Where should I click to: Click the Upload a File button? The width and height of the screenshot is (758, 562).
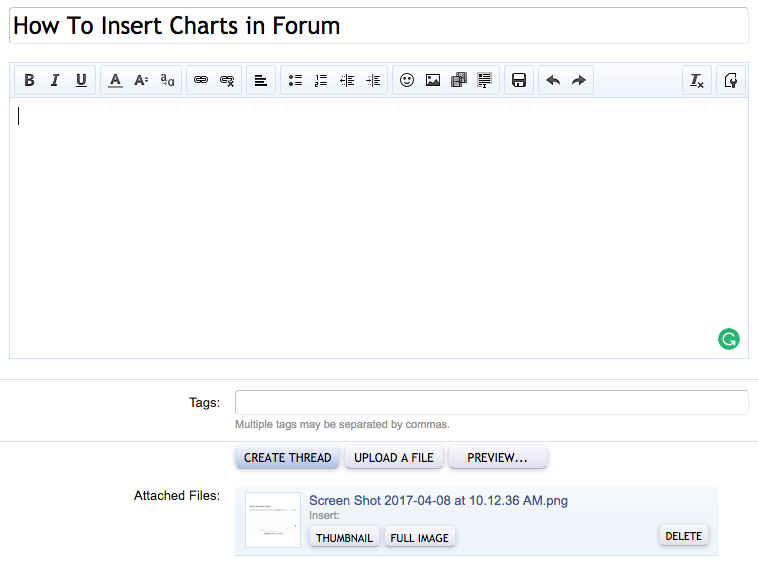point(394,458)
